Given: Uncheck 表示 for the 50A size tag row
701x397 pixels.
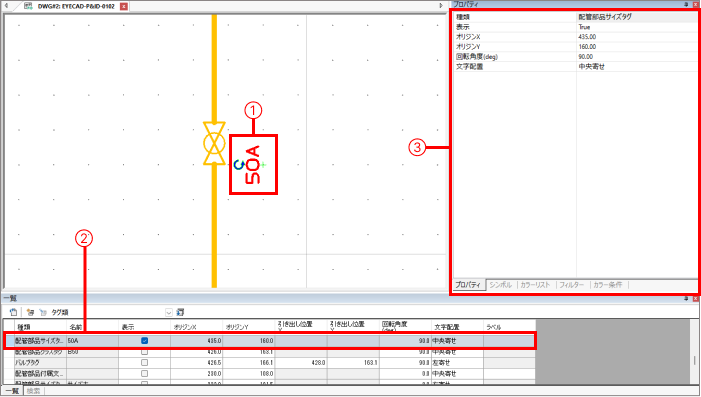Looking at the screenshot, I should click(144, 341).
